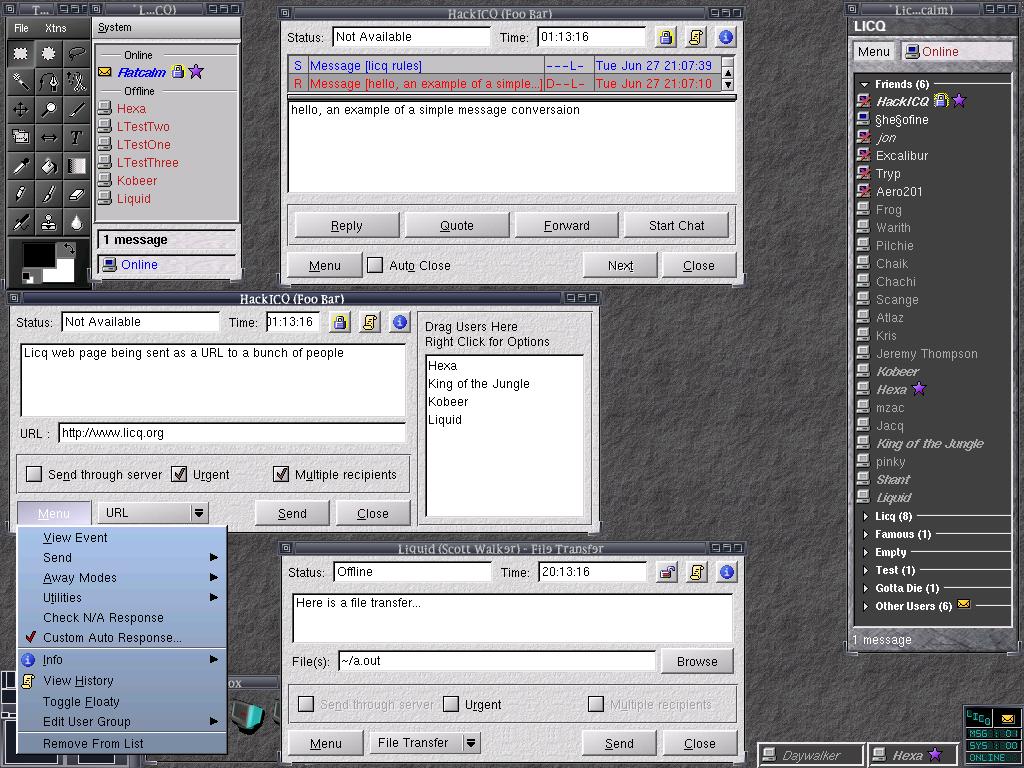Click the Start Chat button
This screenshot has height=768, width=1024.
click(677, 225)
